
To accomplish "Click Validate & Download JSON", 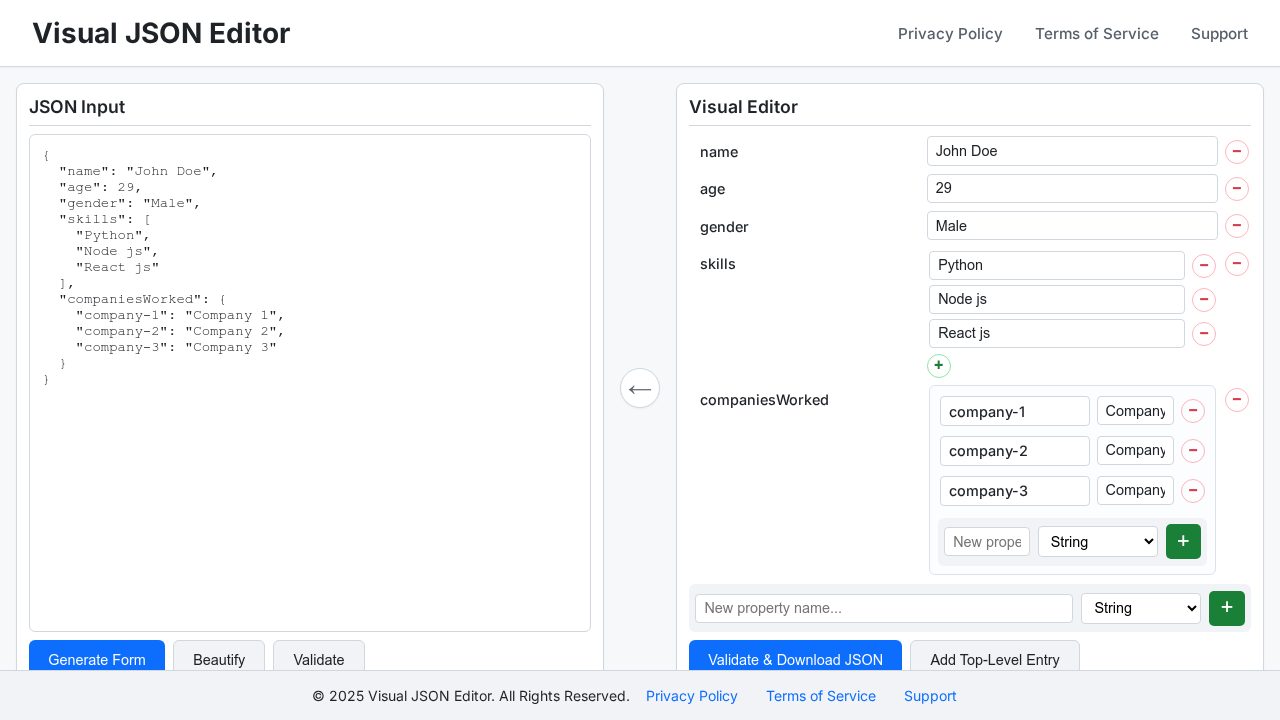I will click(x=795, y=660).
